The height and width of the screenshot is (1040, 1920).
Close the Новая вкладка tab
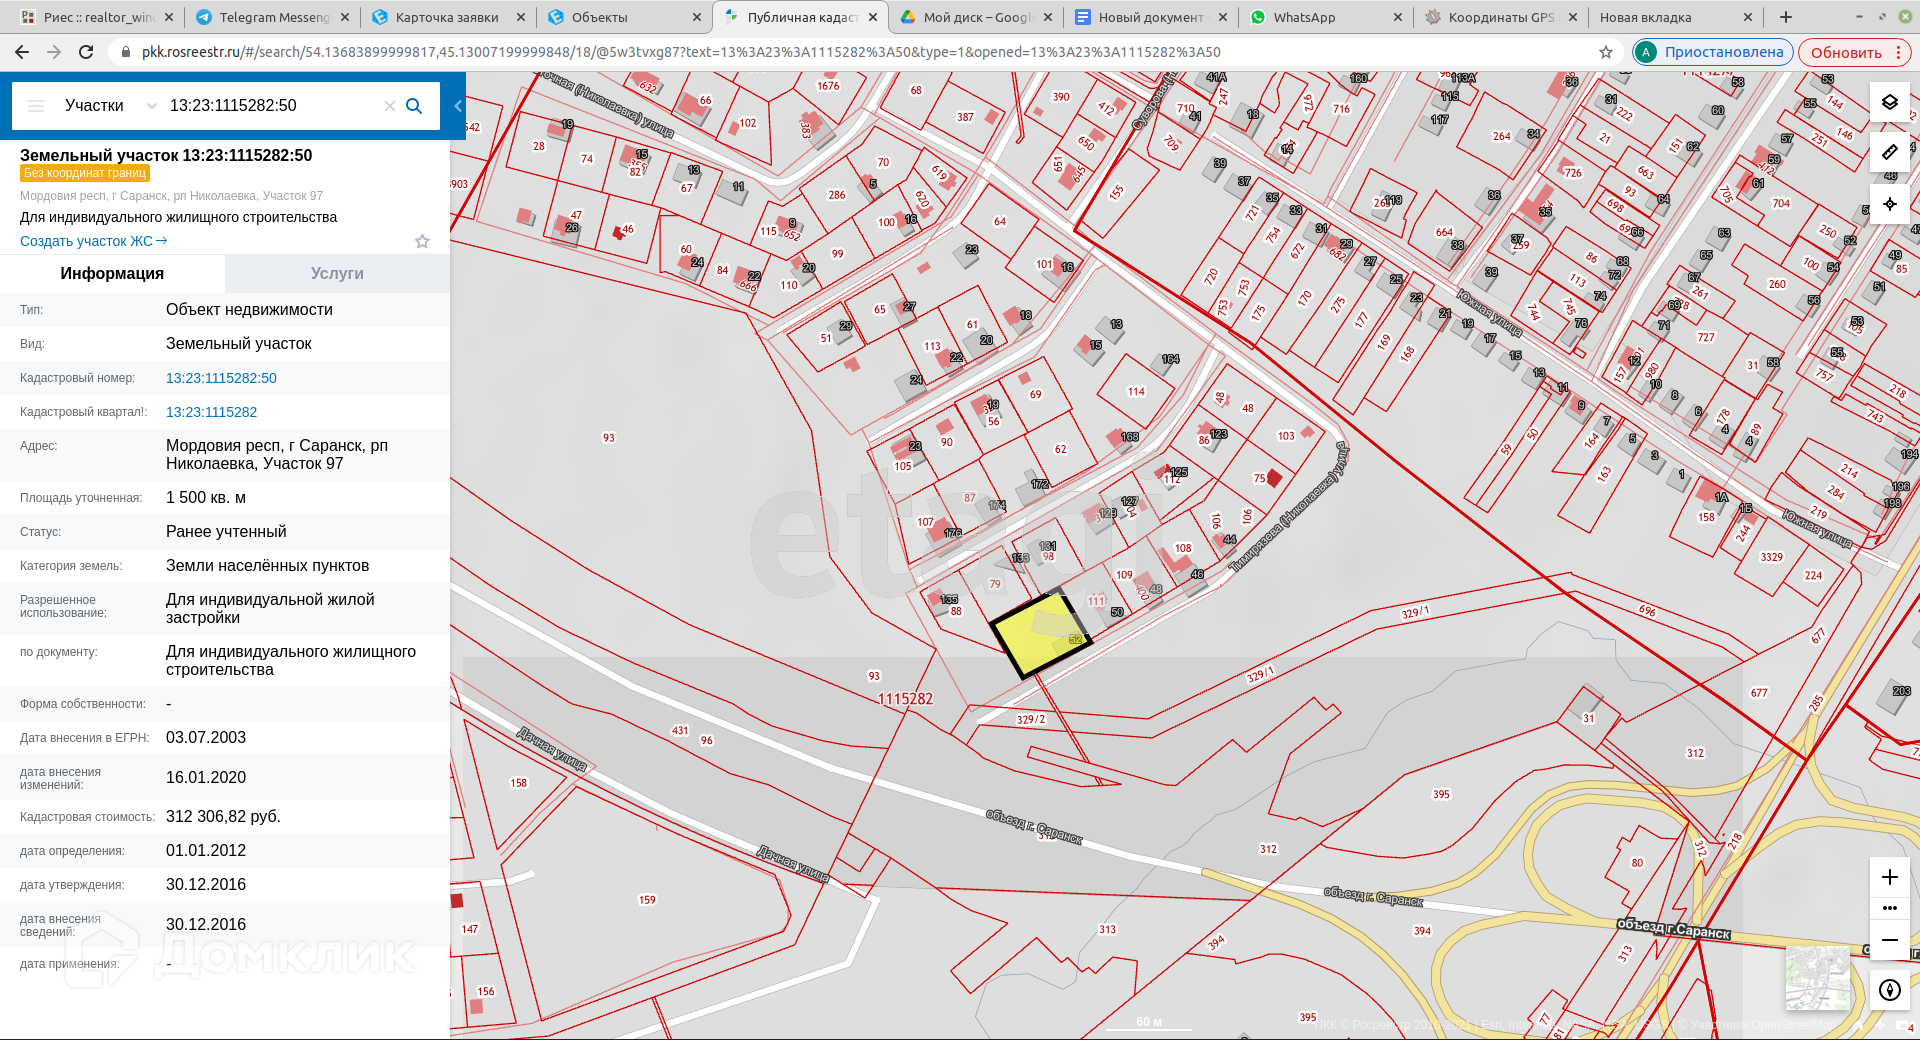point(1748,17)
